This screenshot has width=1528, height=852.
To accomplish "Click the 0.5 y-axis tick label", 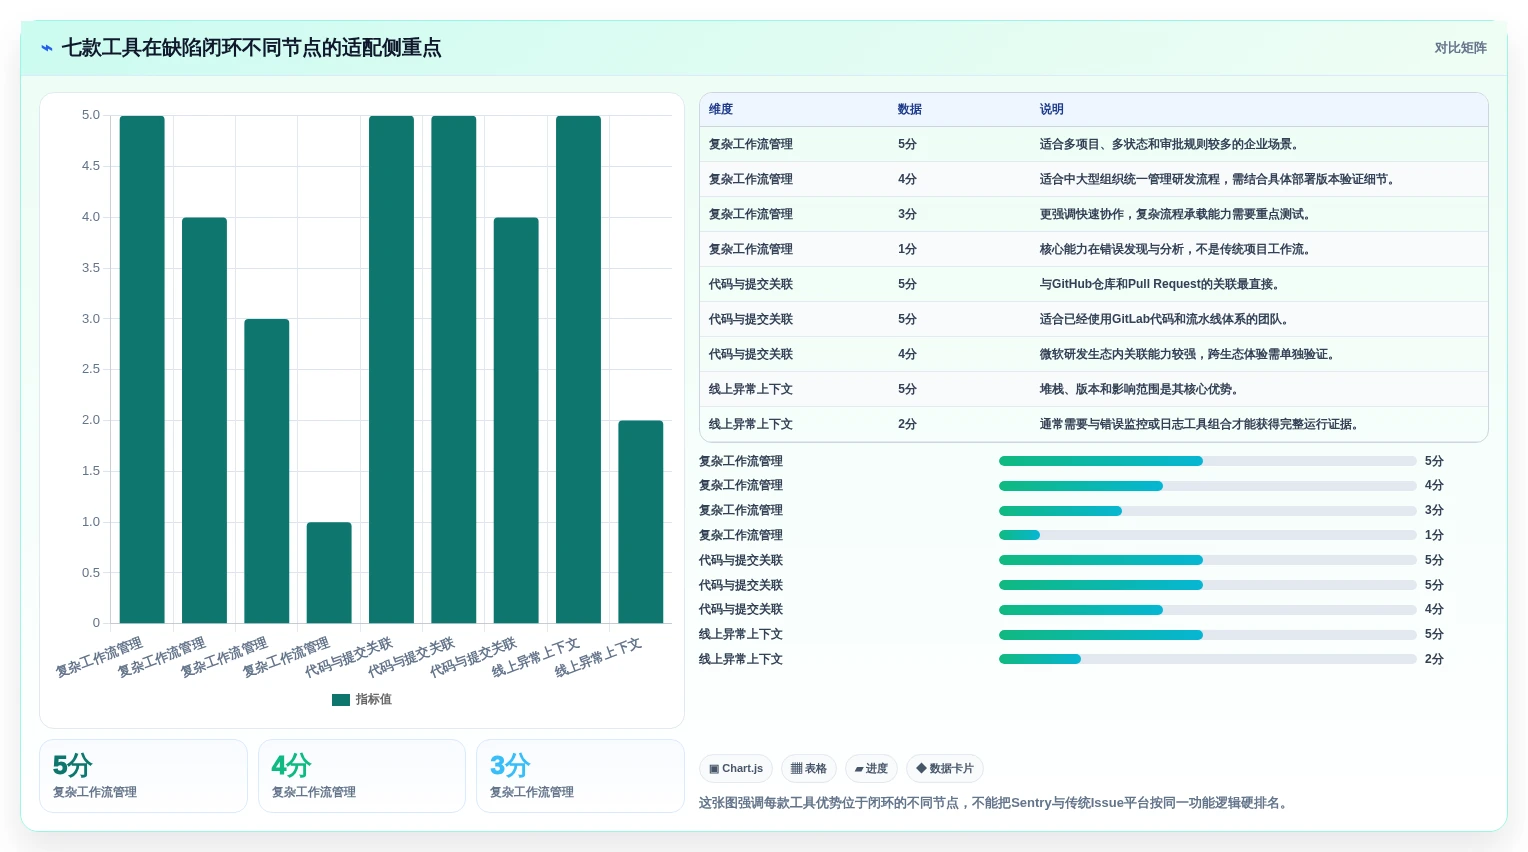I will click(x=91, y=573).
